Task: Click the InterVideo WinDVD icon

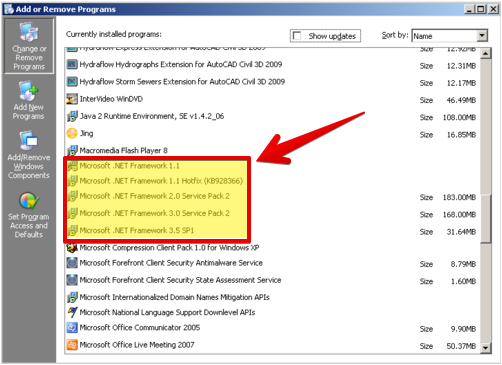Action: (72, 99)
